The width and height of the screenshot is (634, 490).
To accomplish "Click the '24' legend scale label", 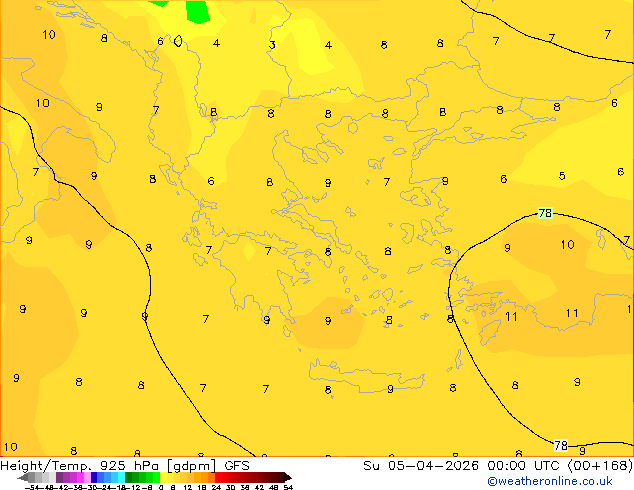I will coord(216,488).
